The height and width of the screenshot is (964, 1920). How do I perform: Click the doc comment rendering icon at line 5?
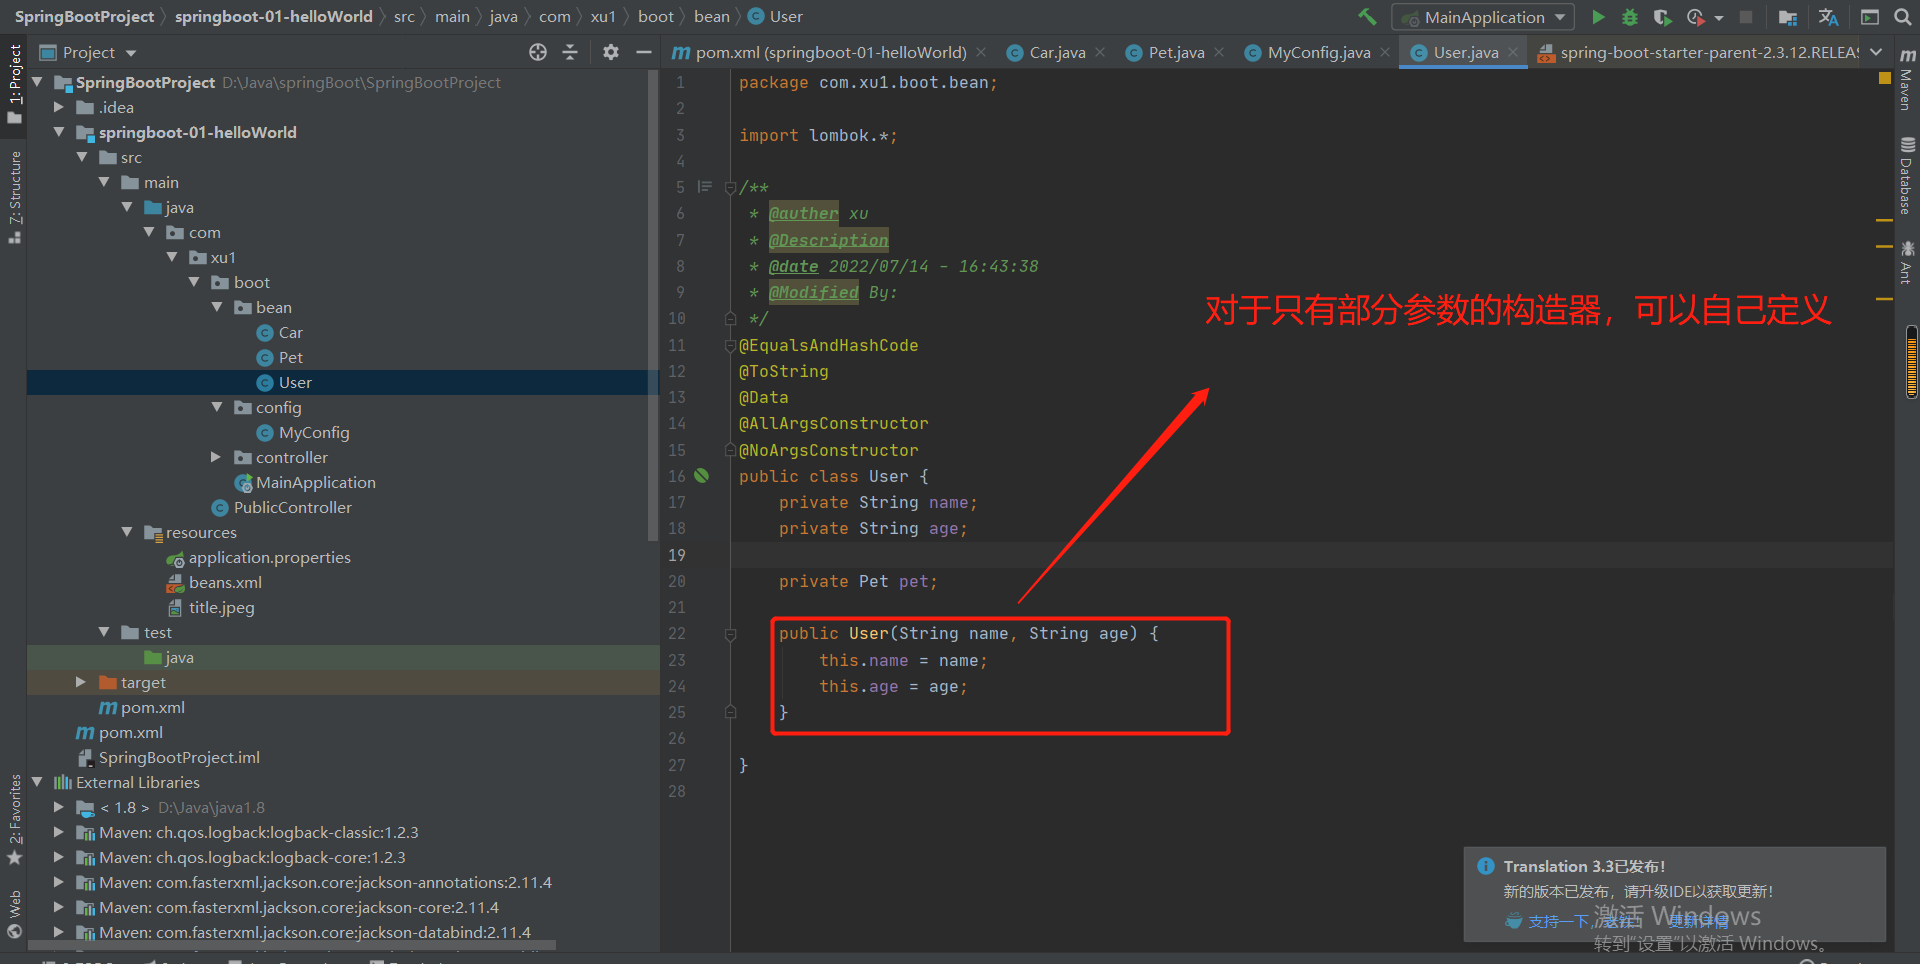tap(704, 187)
